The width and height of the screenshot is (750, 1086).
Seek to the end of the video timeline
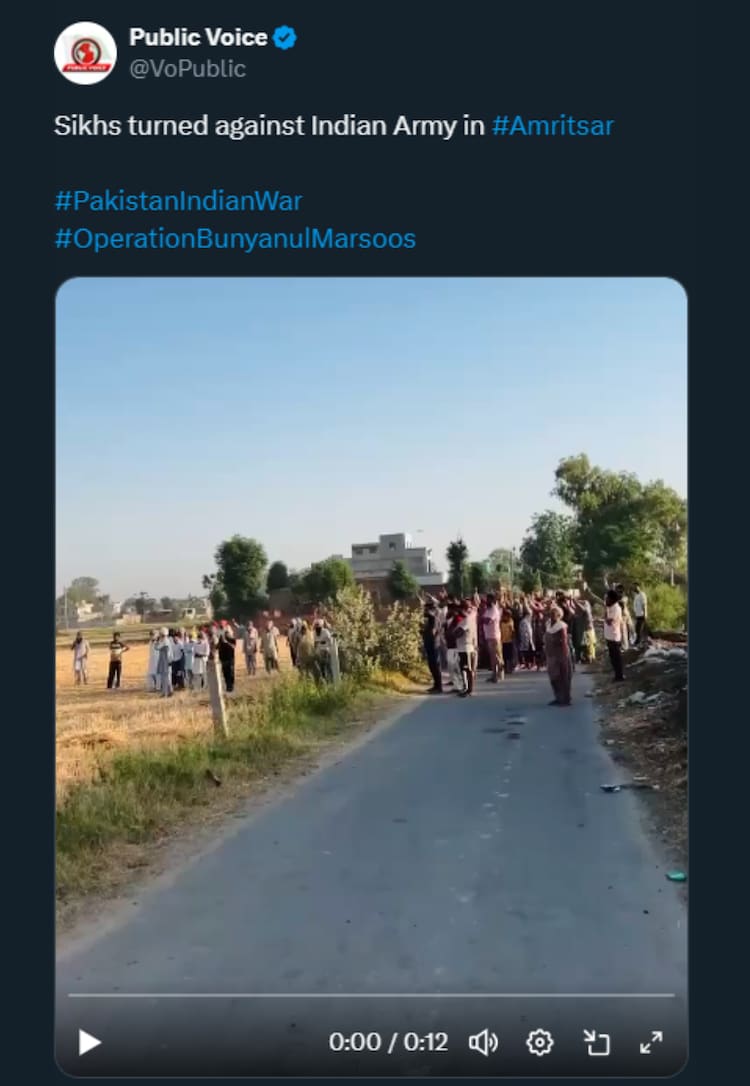click(673, 995)
